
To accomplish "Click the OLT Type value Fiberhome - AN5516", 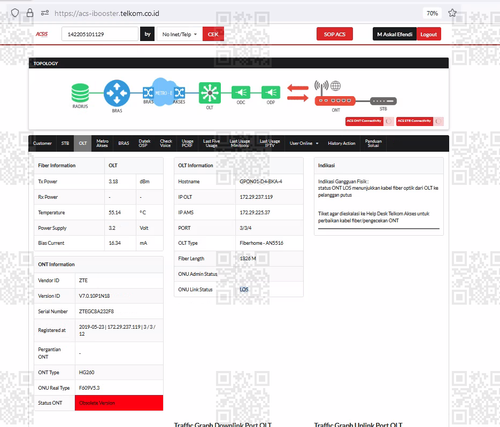I will coord(261,243).
